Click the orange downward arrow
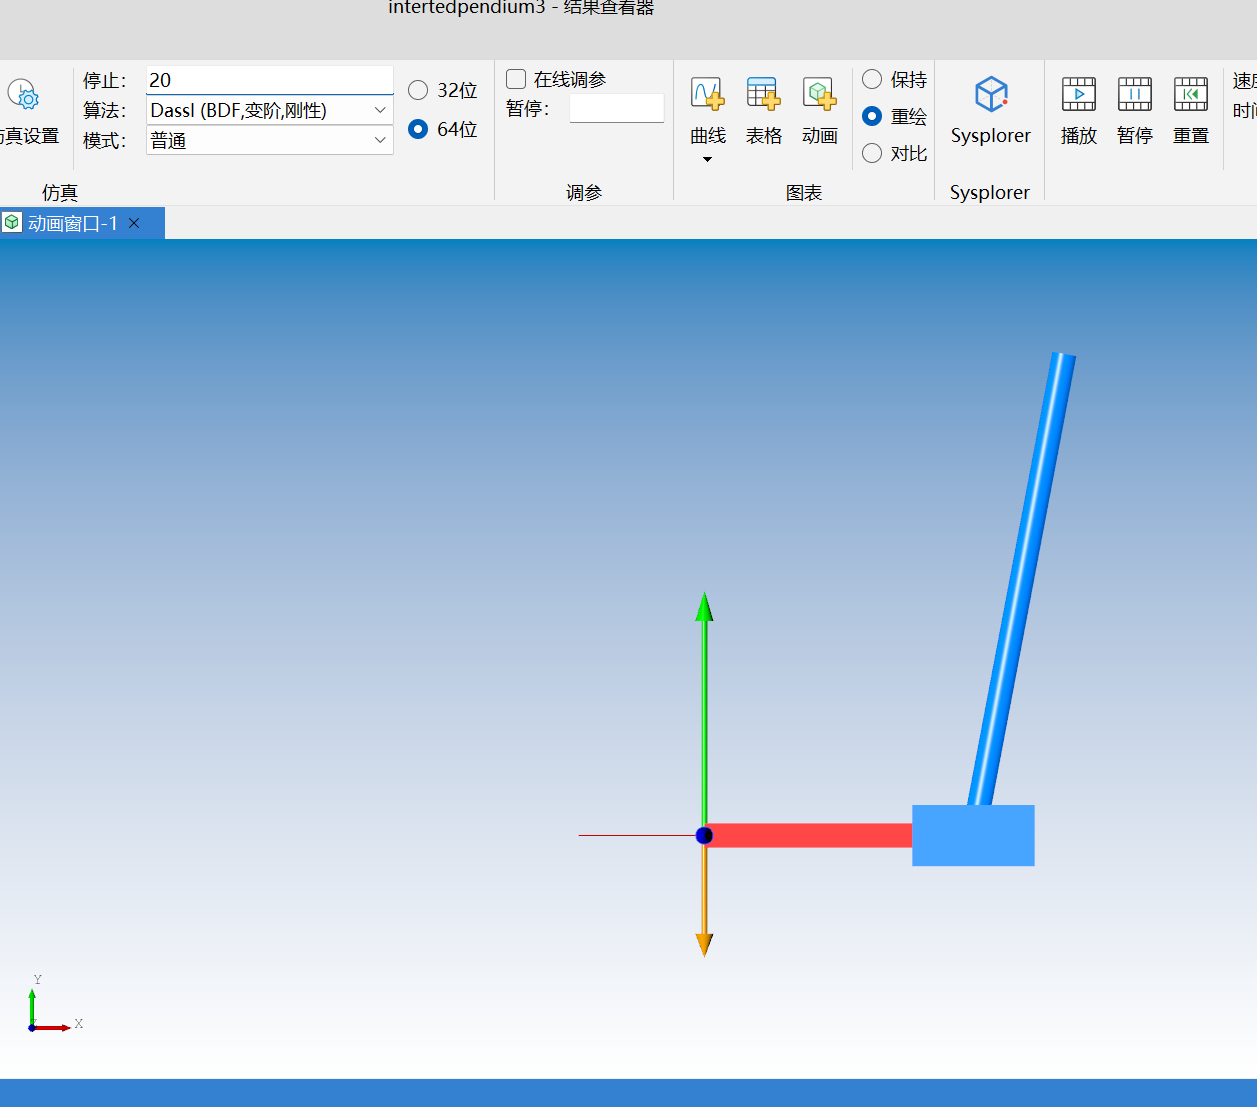 (704, 900)
